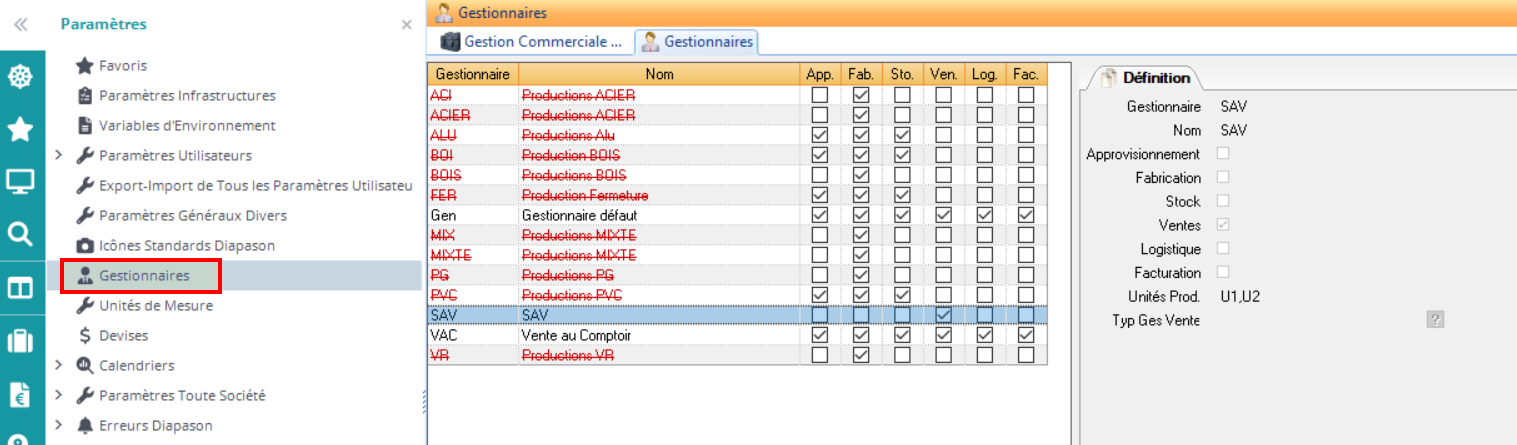Collapse the sidebar with the double chevron
The height and width of the screenshot is (445, 1517).
[20, 25]
